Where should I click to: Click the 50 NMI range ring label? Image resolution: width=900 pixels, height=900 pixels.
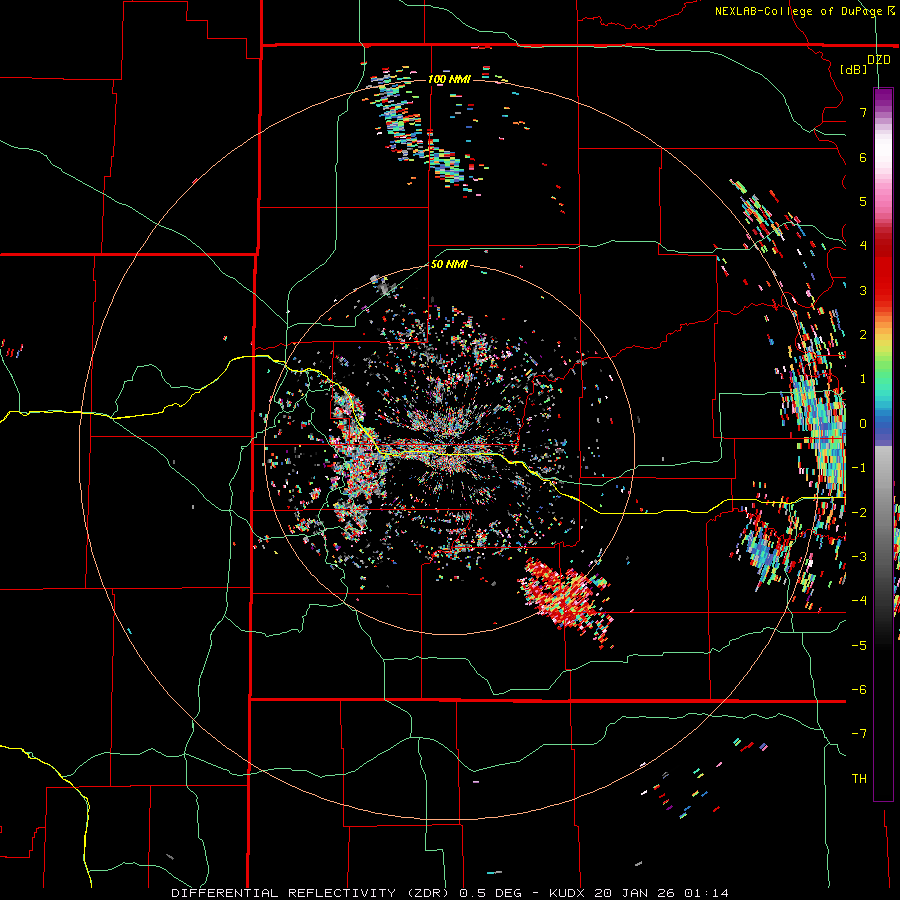point(449,265)
